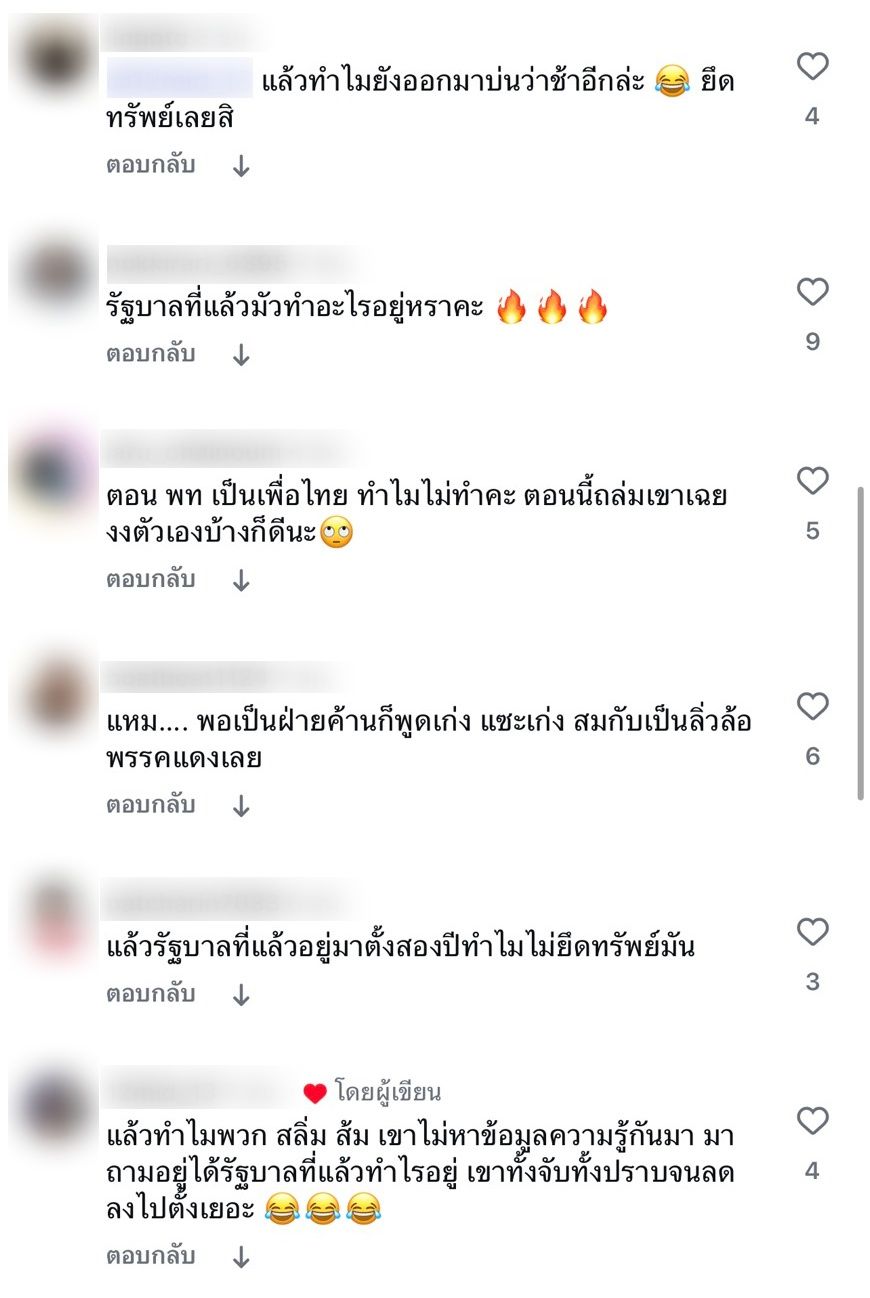Reply (ตอบกลับ) to the fire emoji comment

pyautogui.click(x=151, y=355)
